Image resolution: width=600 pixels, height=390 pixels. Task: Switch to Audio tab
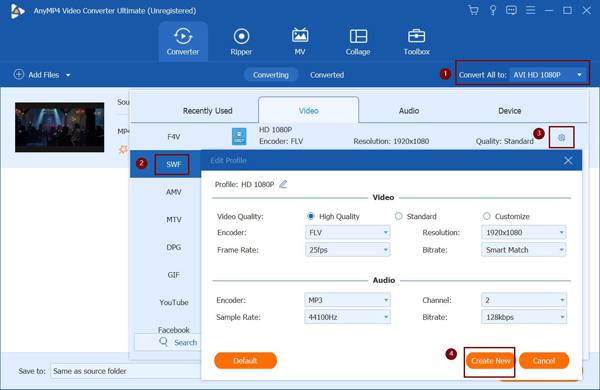click(409, 111)
